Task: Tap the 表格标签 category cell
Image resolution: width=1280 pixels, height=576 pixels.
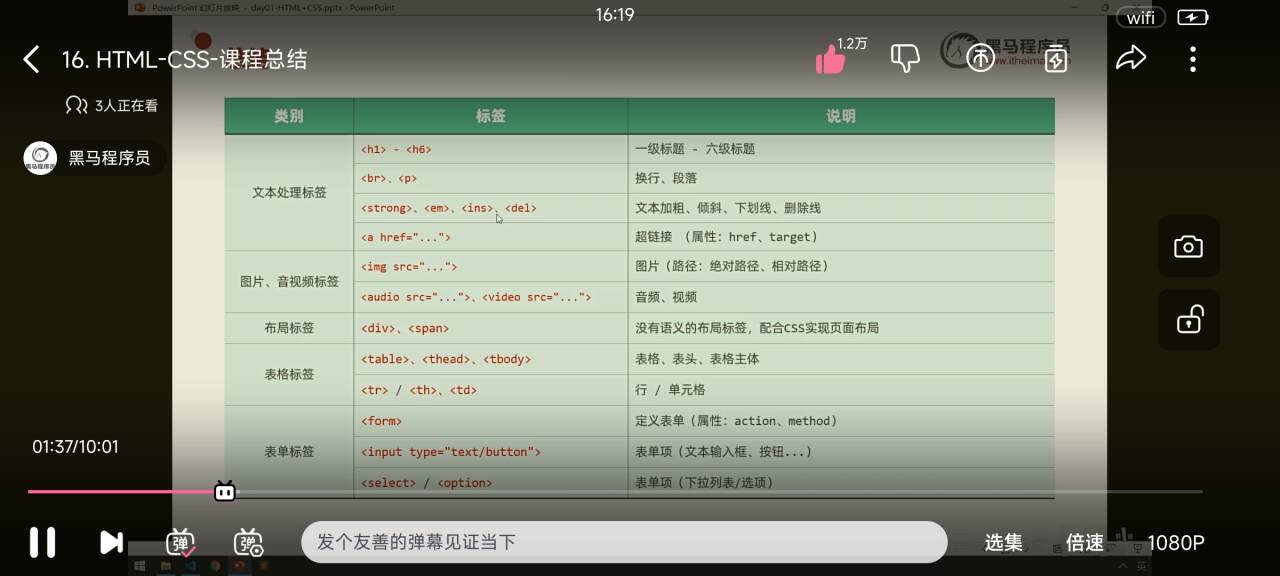Action: click(x=289, y=374)
